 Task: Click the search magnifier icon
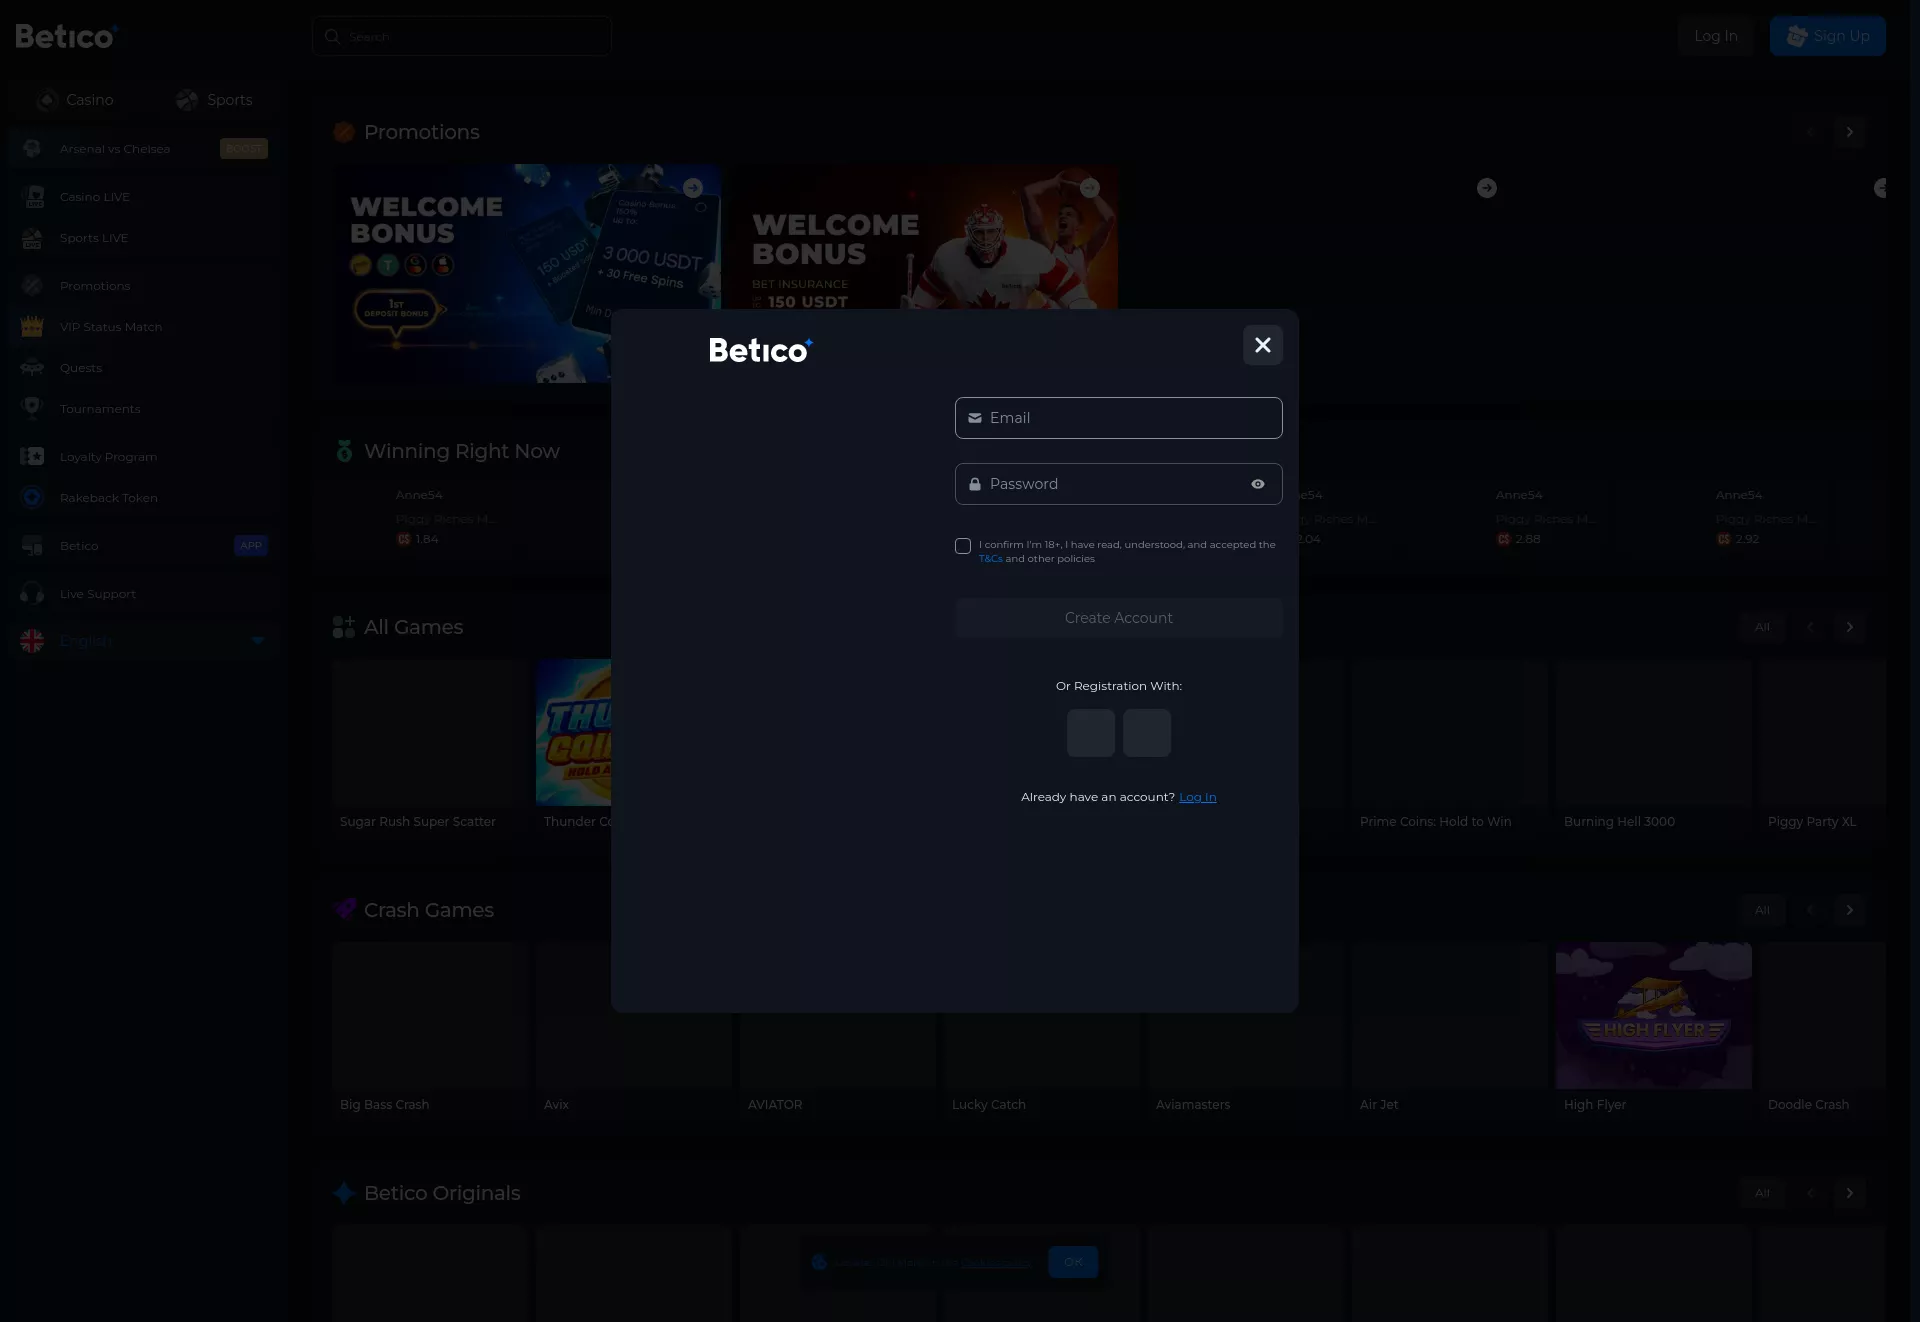pos(332,36)
